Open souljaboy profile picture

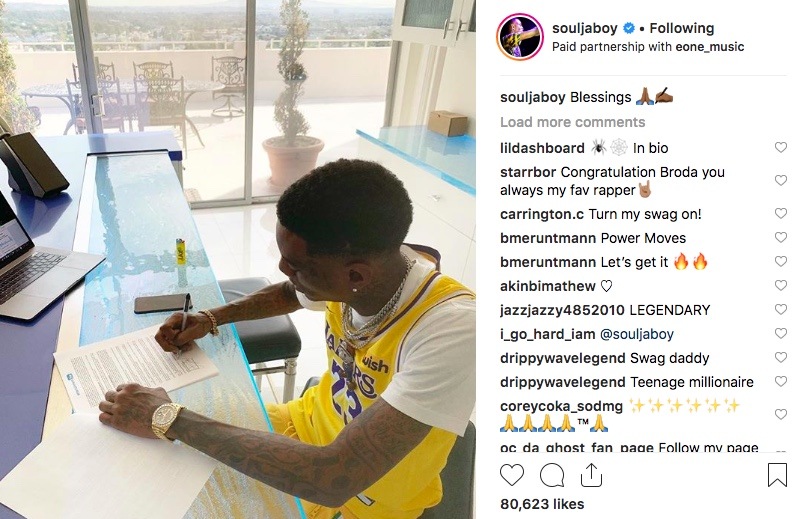pos(520,37)
